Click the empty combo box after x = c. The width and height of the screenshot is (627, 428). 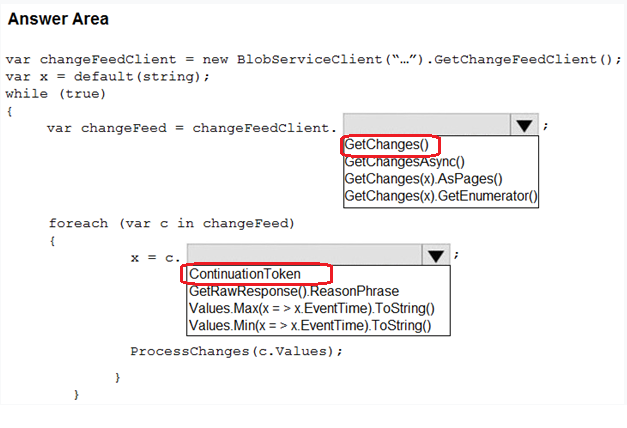pos(304,256)
